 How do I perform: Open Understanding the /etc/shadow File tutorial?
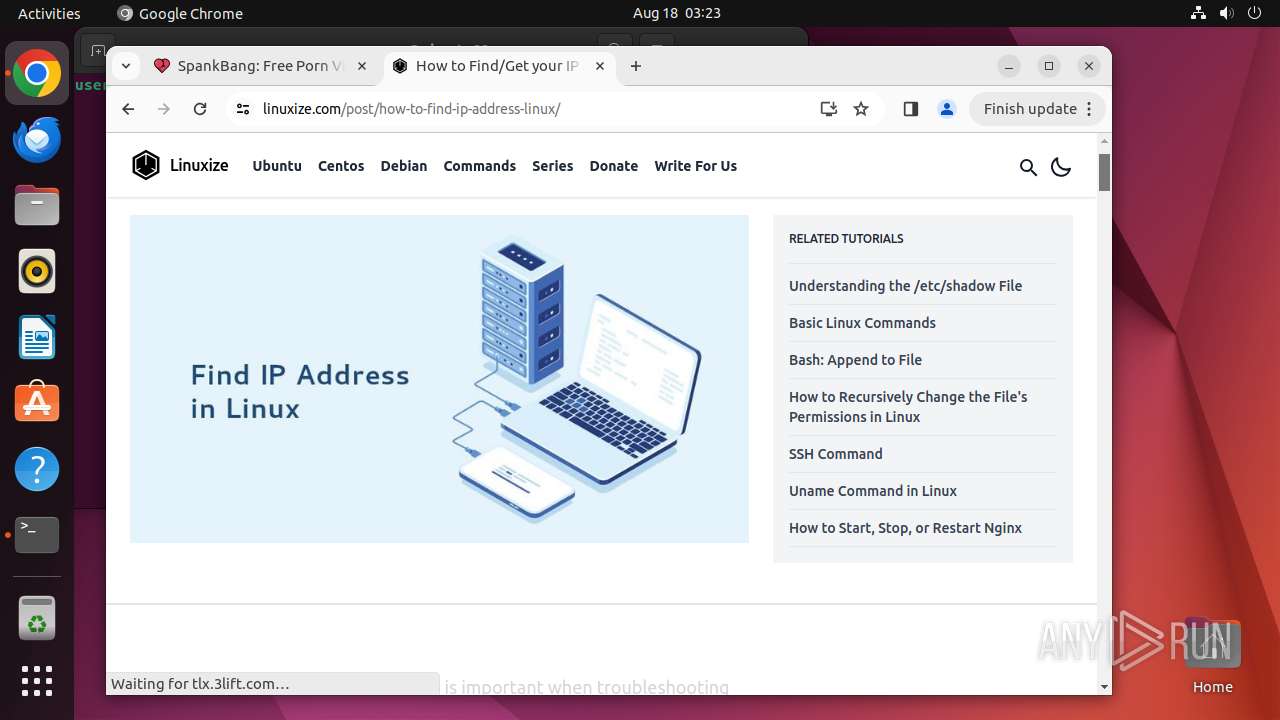[906, 286]
